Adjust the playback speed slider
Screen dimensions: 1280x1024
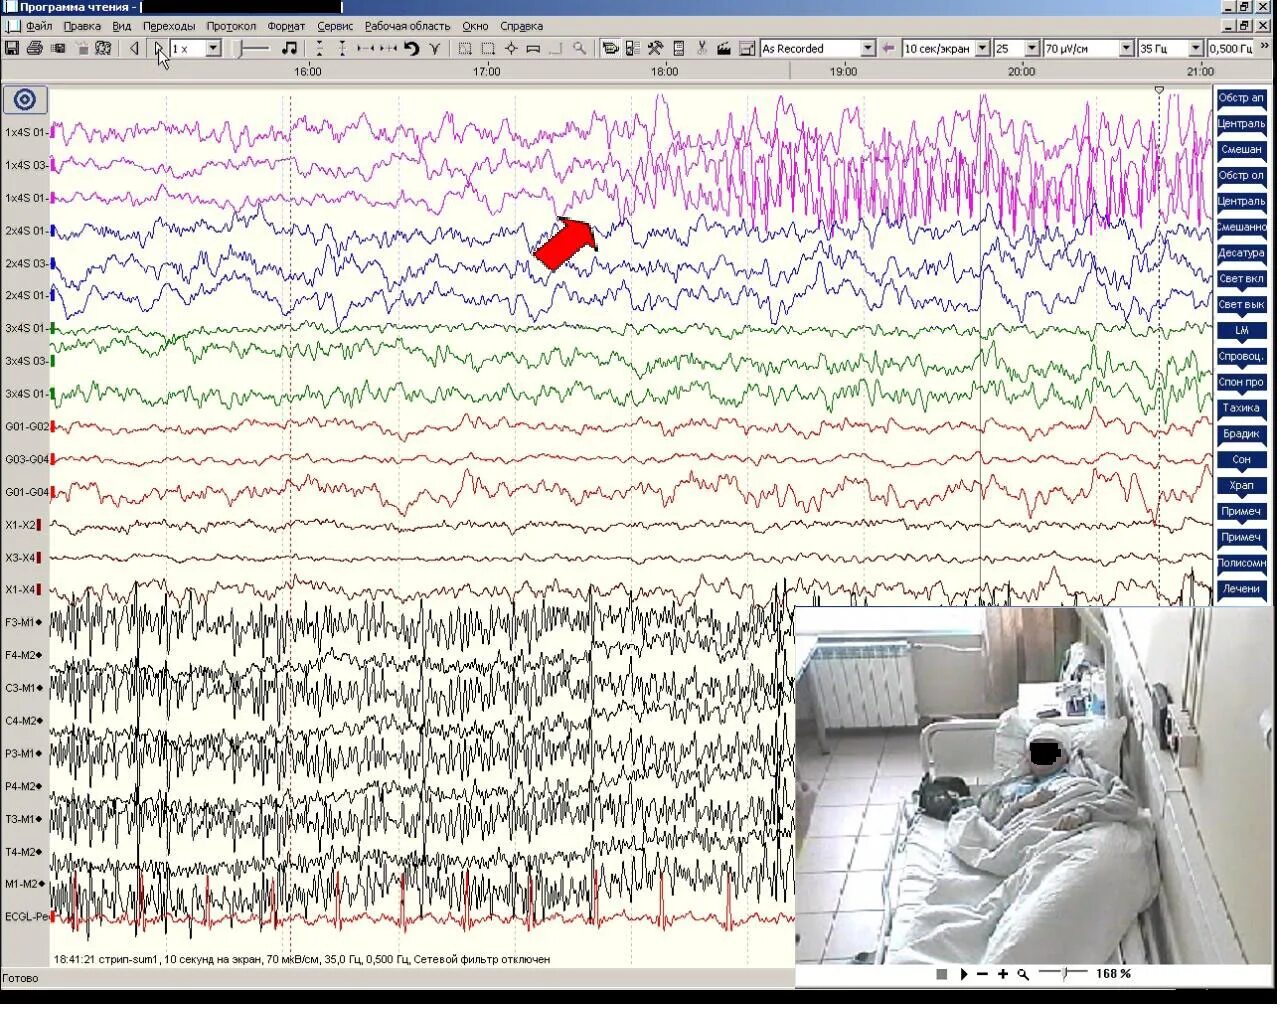coord(255,48)
